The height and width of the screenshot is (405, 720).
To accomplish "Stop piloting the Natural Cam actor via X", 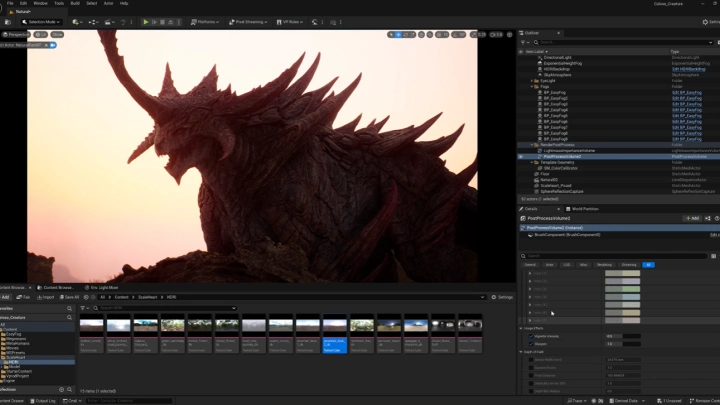I will [46, 45].
